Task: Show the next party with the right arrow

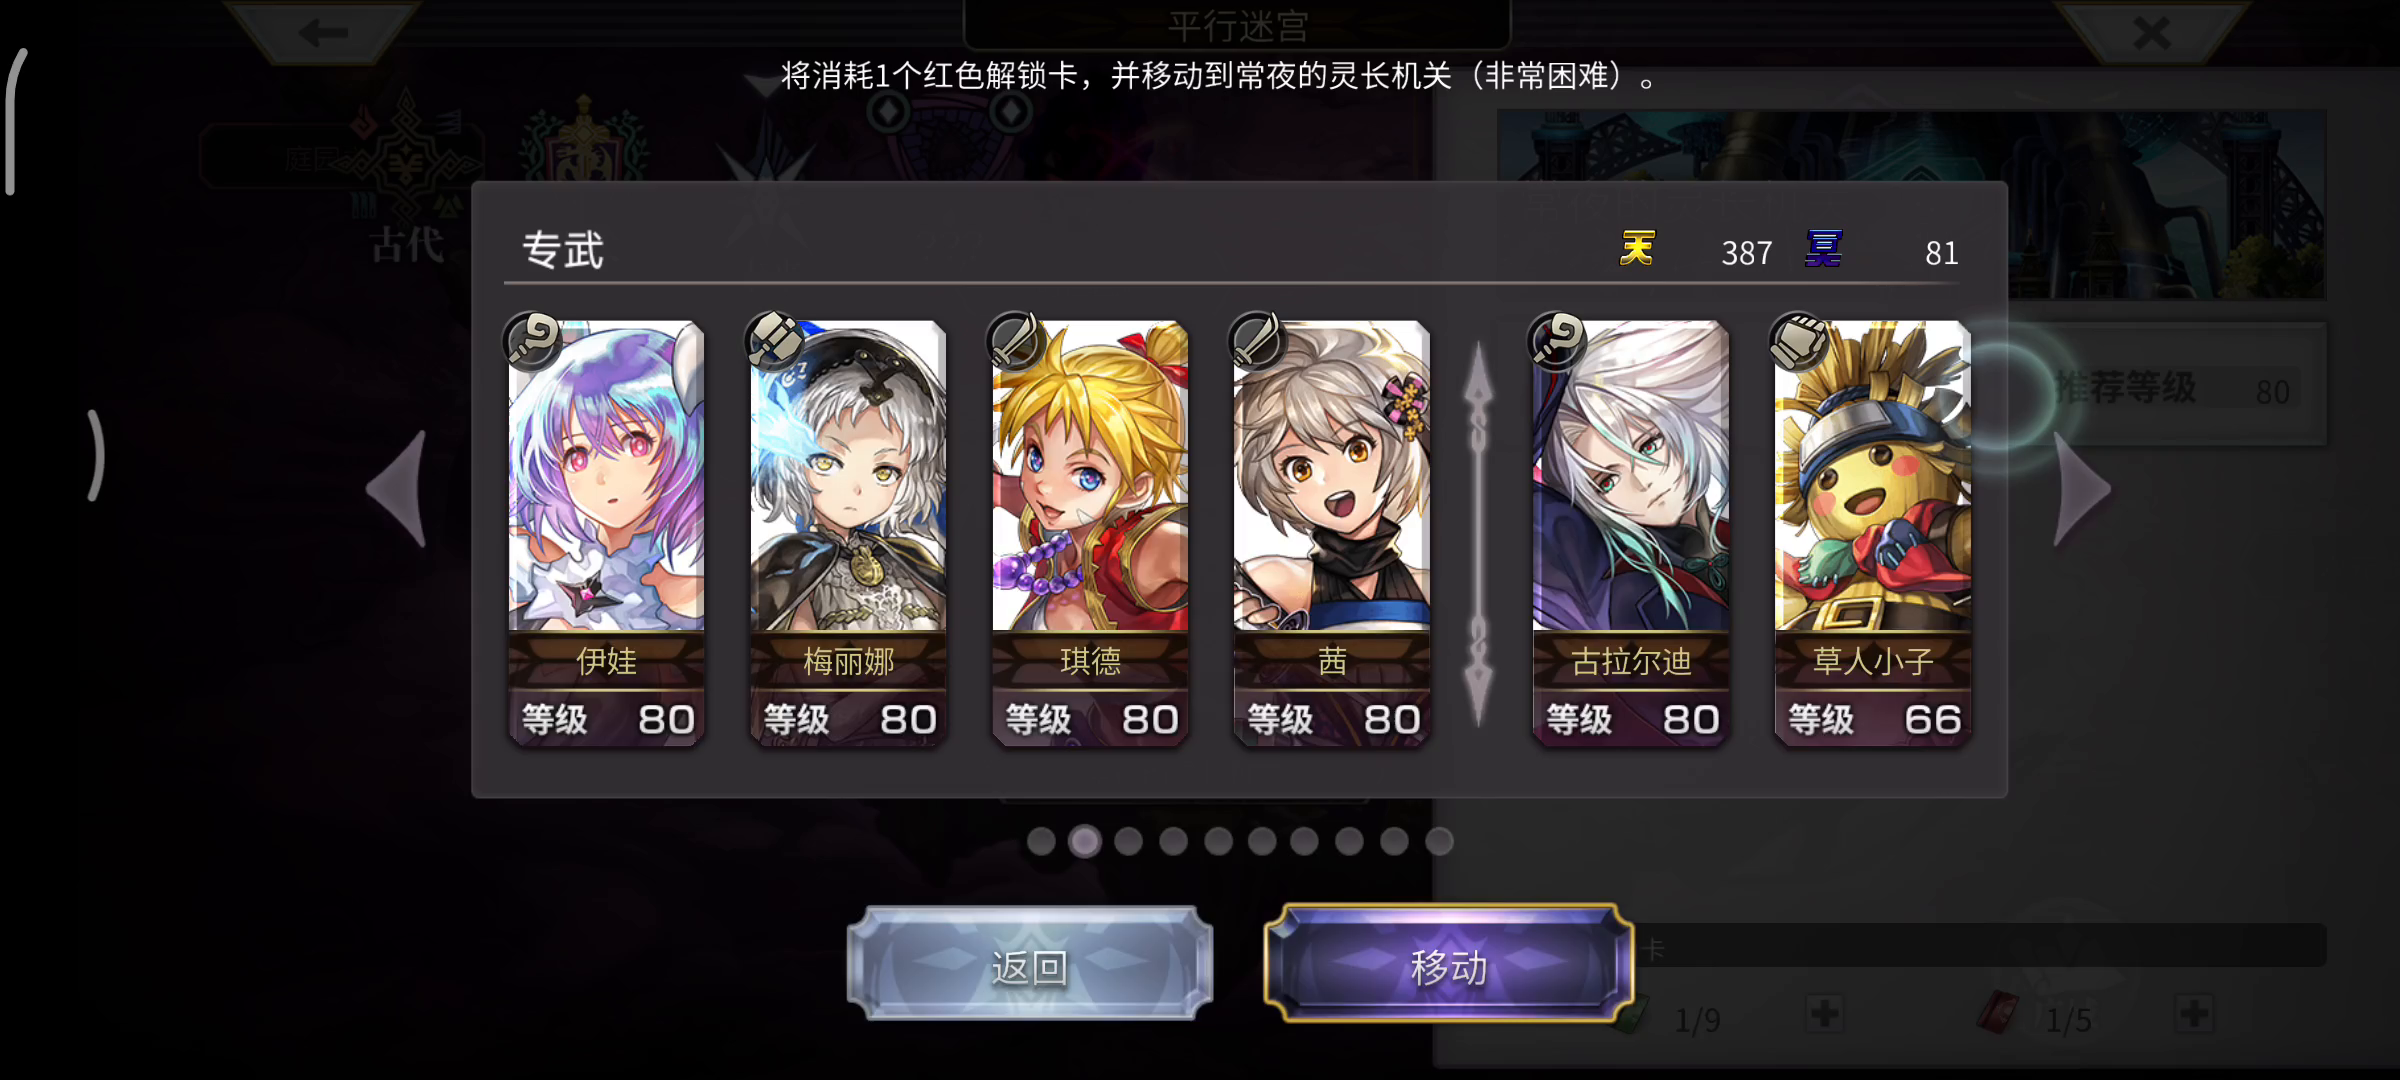Action: (2082, 488)
